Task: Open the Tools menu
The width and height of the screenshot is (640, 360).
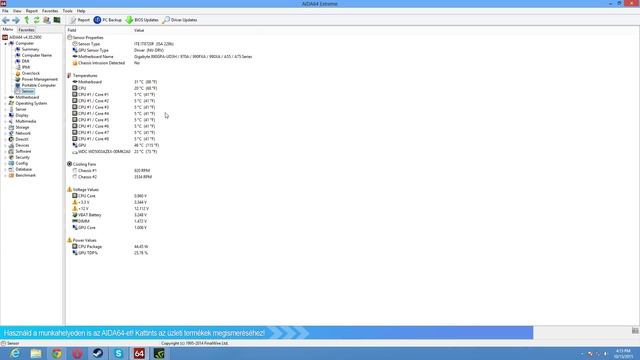Action: [x=67, y=11]
